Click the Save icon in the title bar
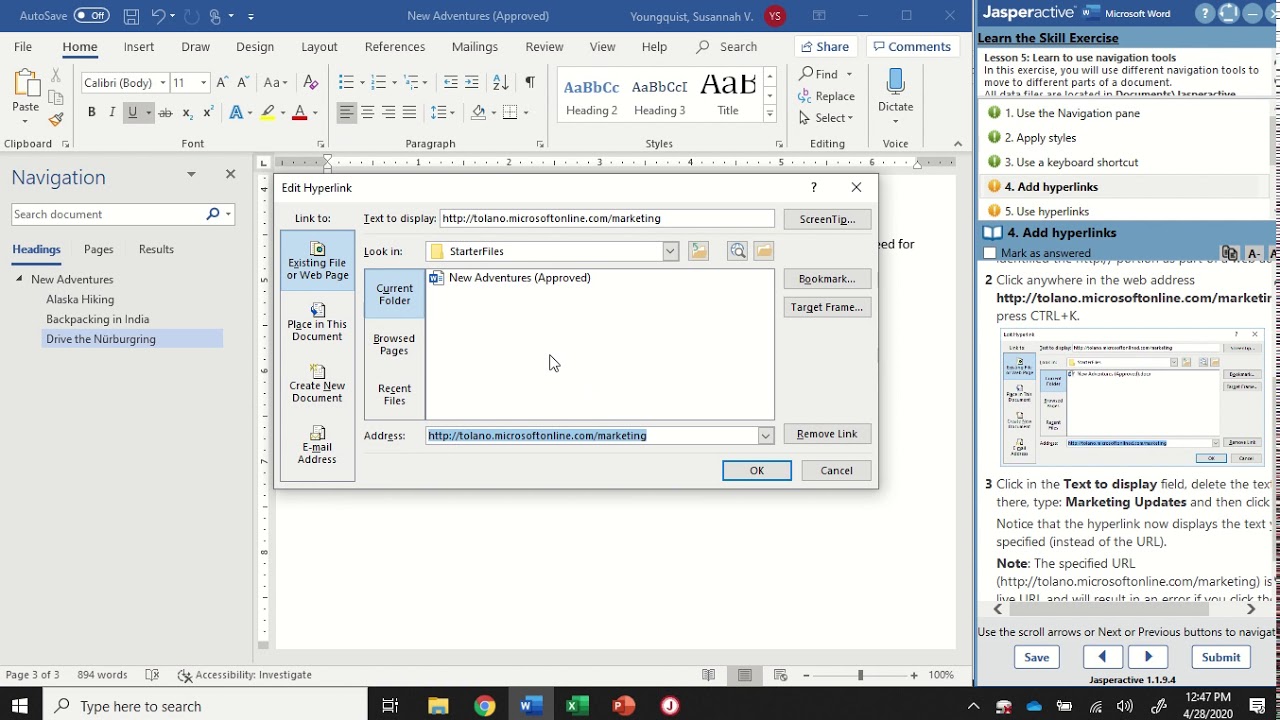Screen dimensions: 1280x720 (132, 16)
